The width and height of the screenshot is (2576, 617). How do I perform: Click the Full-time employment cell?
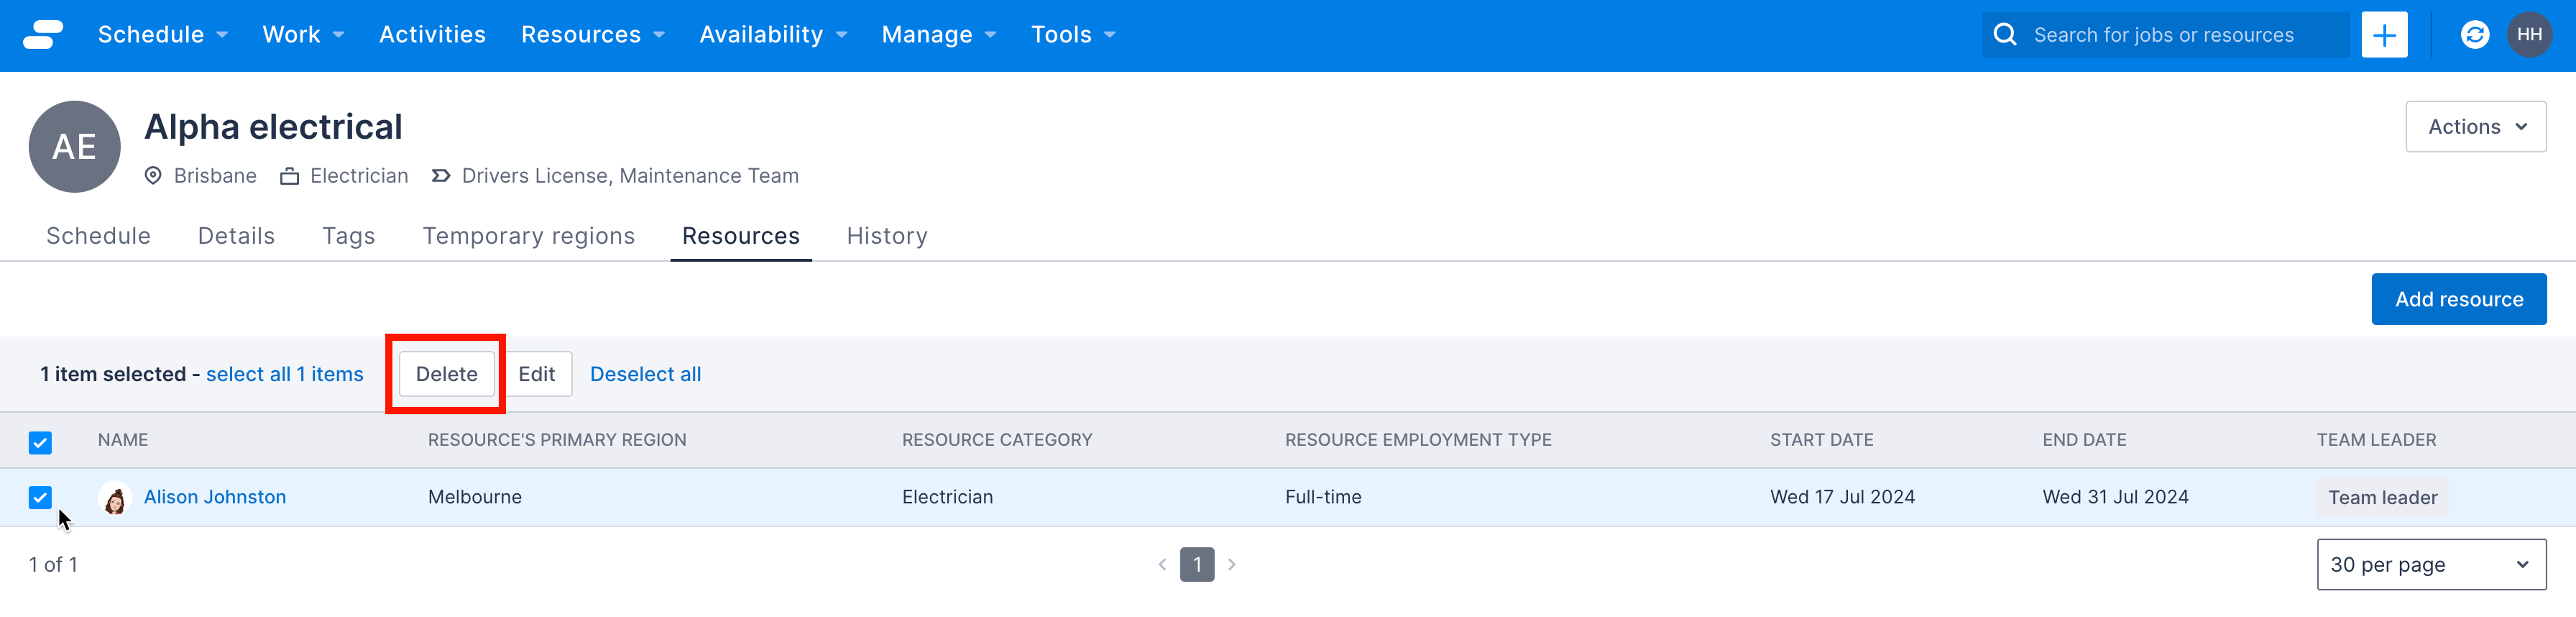point(1323,497)
